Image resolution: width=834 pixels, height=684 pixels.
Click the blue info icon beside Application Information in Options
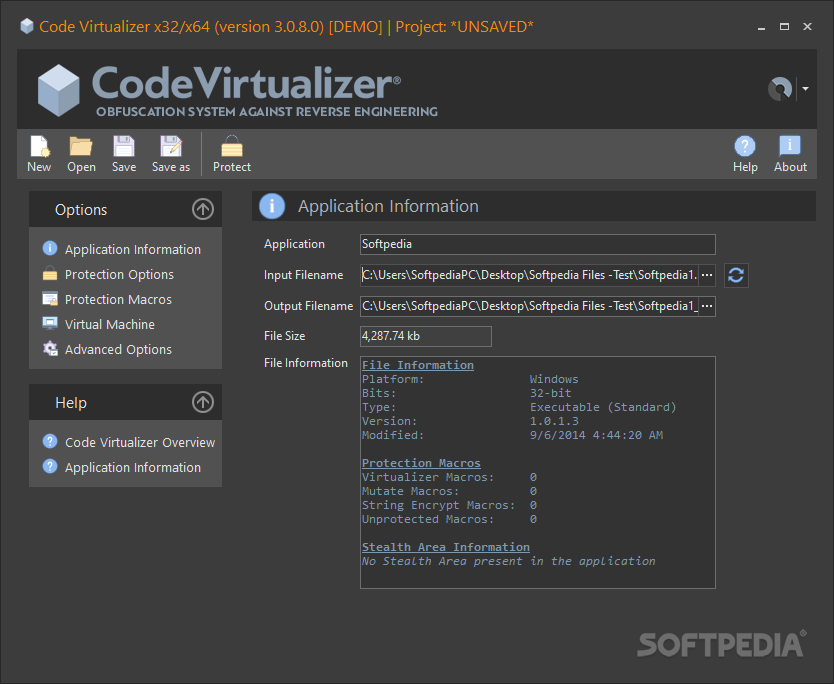point(50,248)
